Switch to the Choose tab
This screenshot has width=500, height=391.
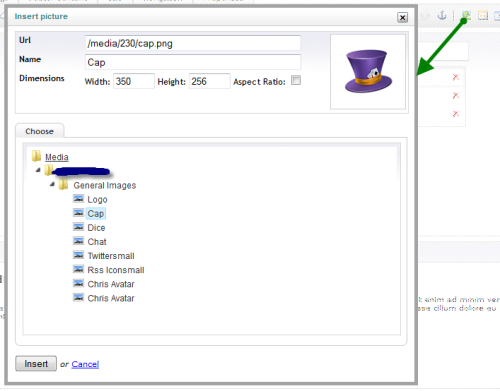[x=40, y=131]
